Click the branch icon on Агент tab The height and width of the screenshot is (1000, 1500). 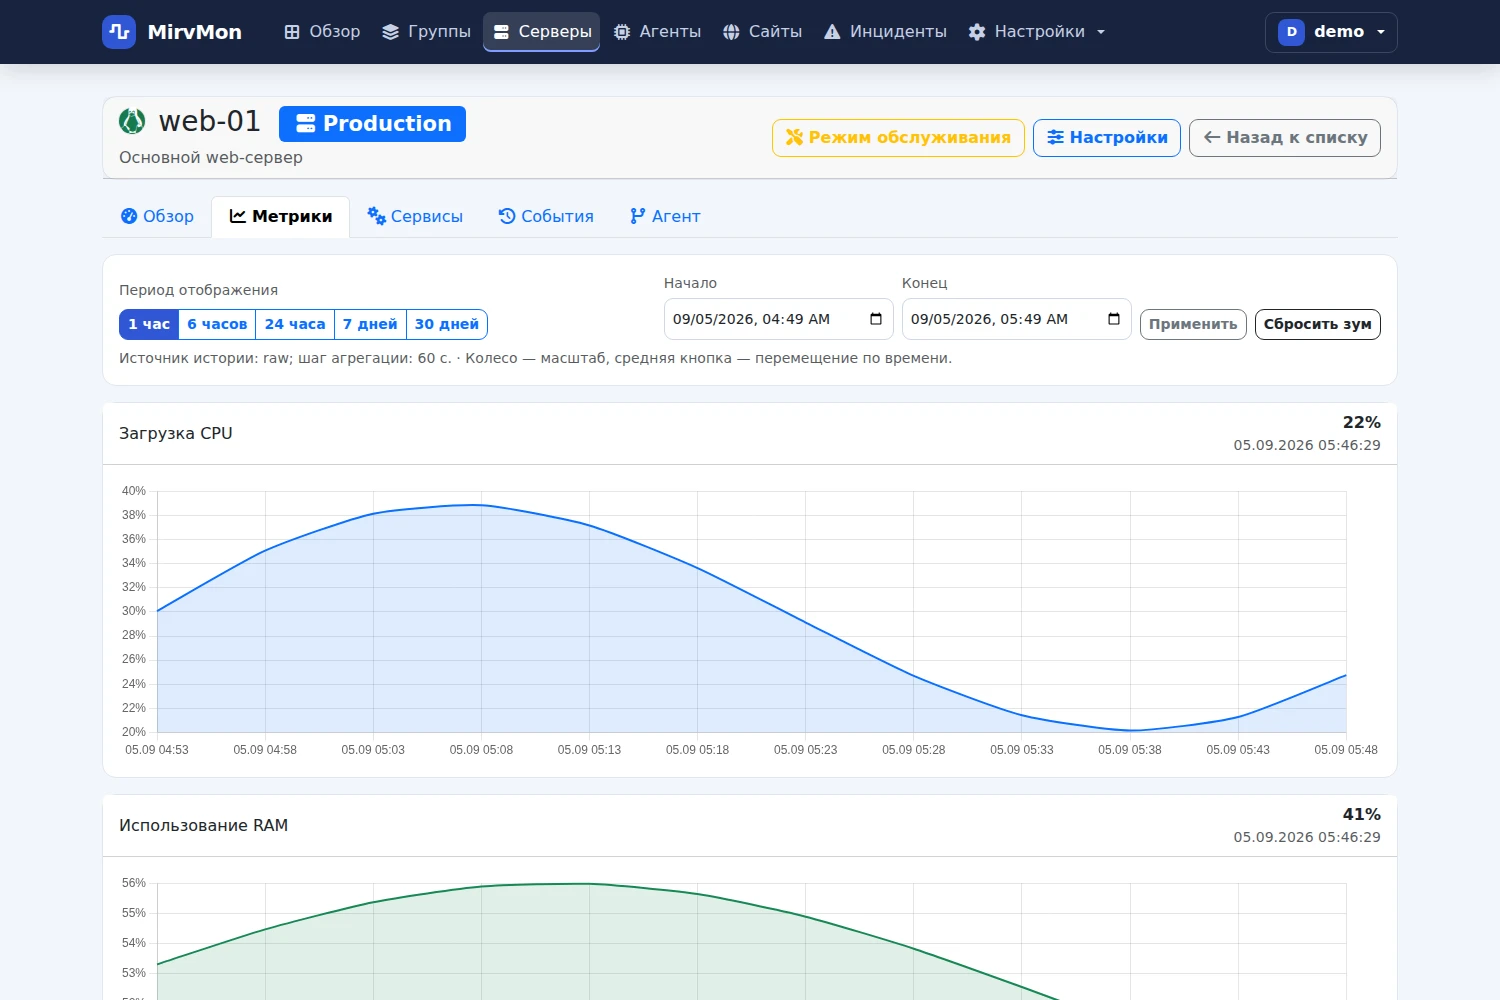(637, 216)
